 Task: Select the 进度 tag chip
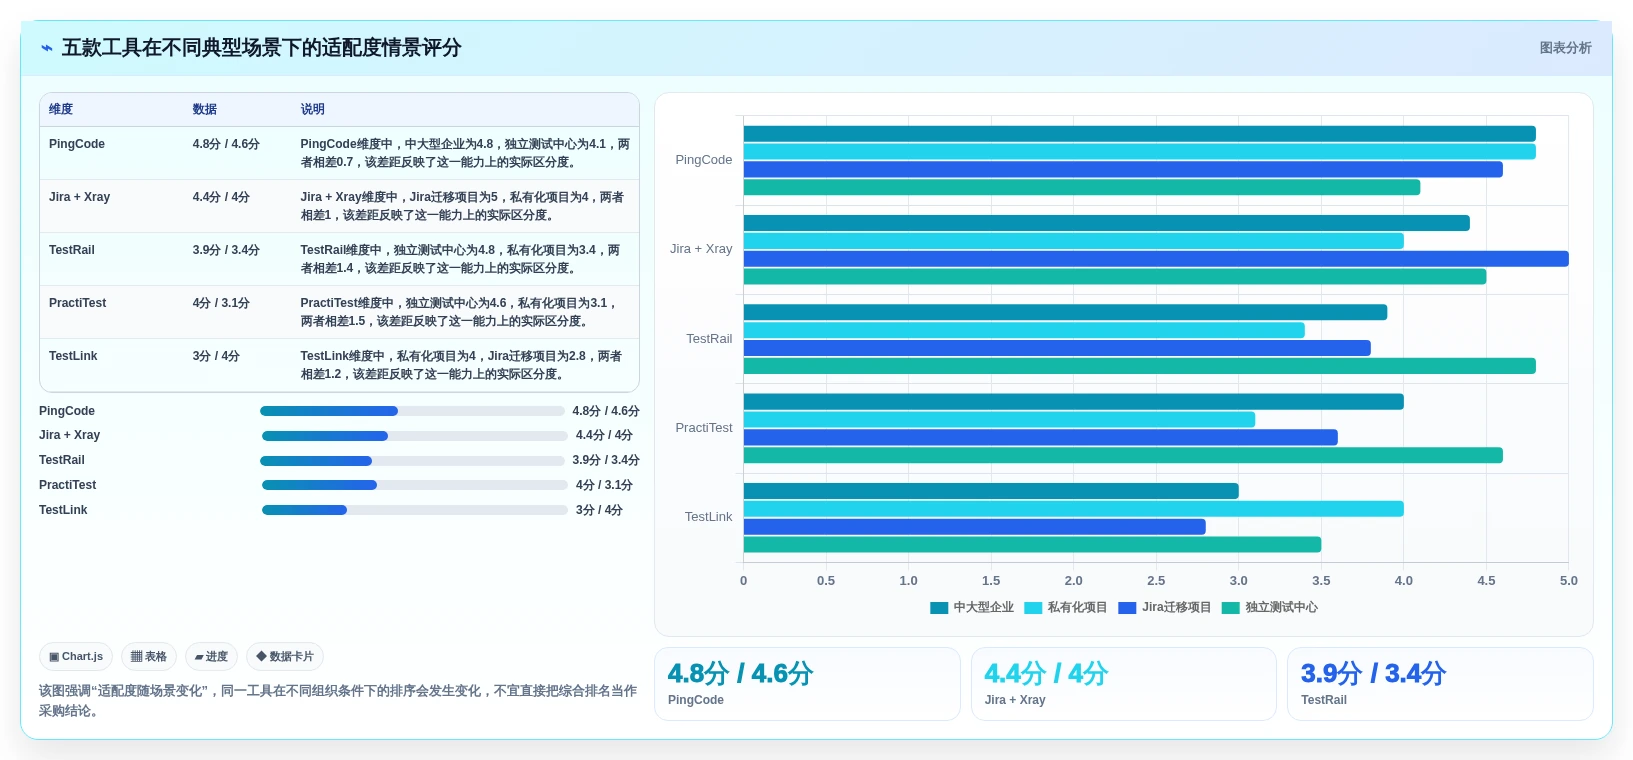click(x=211, y=657)
